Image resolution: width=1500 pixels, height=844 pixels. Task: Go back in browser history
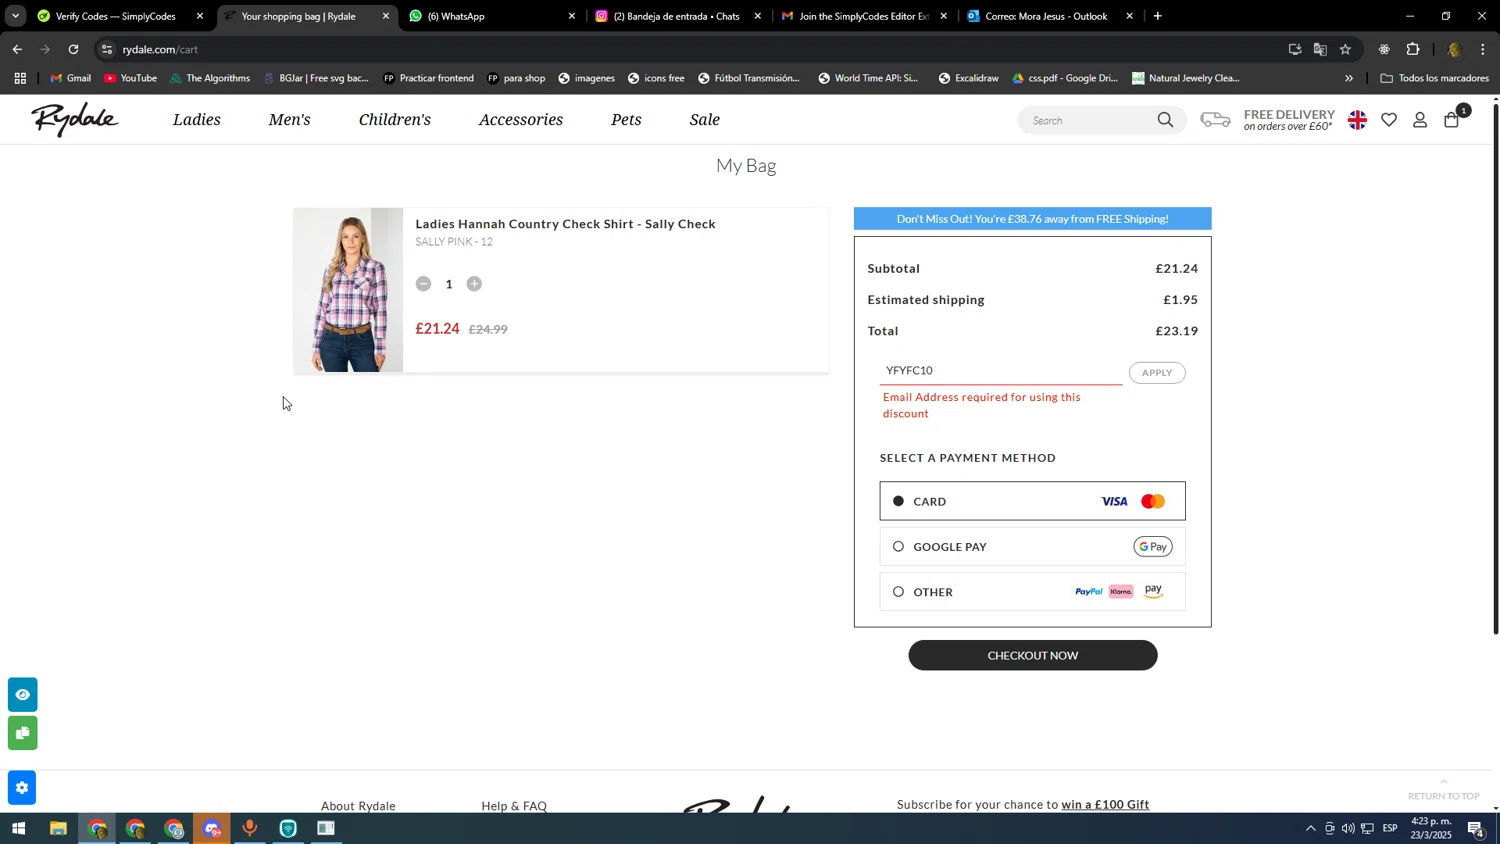(x=17, y=49)
